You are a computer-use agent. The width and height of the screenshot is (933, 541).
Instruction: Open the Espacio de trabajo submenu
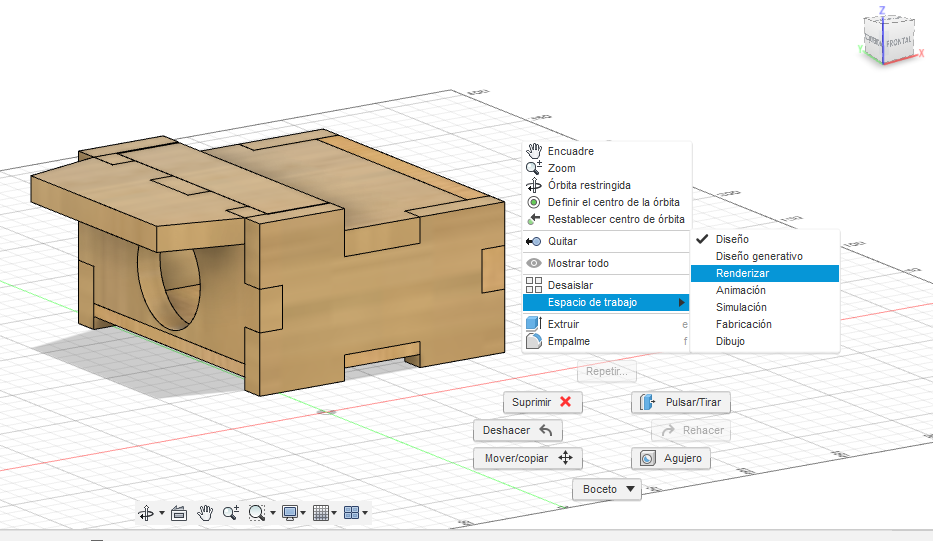(x=606, y=302)
